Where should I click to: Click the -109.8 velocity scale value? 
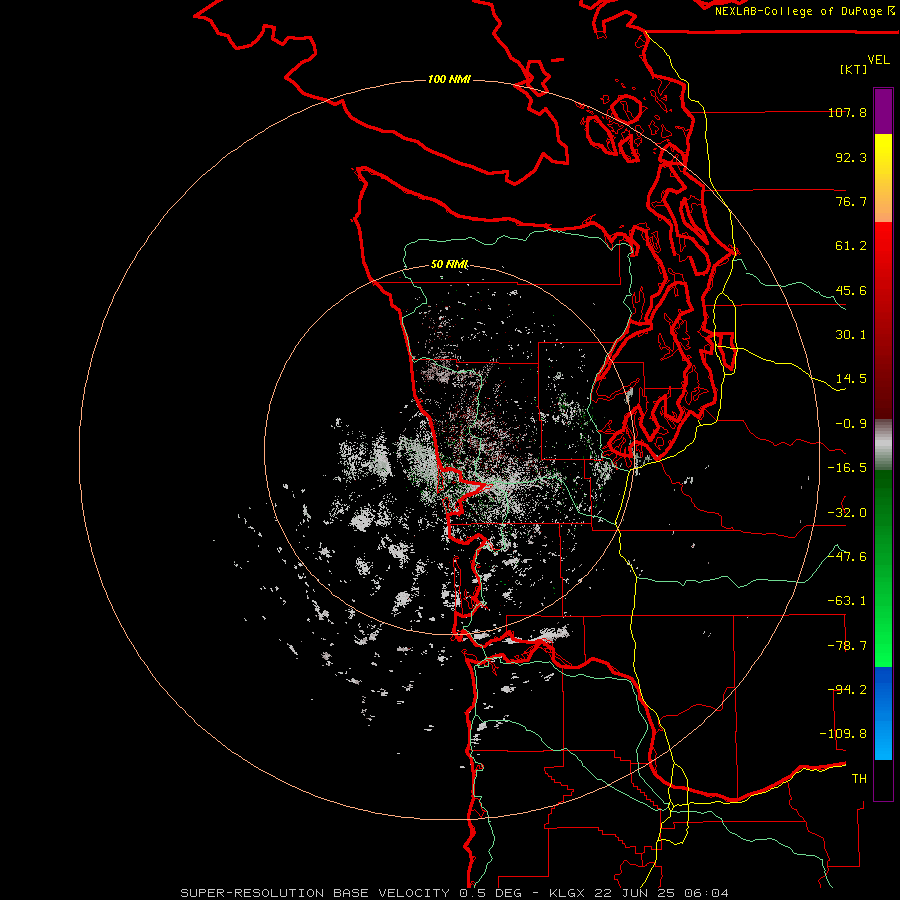pyautogui.click(x=843, y=734)
